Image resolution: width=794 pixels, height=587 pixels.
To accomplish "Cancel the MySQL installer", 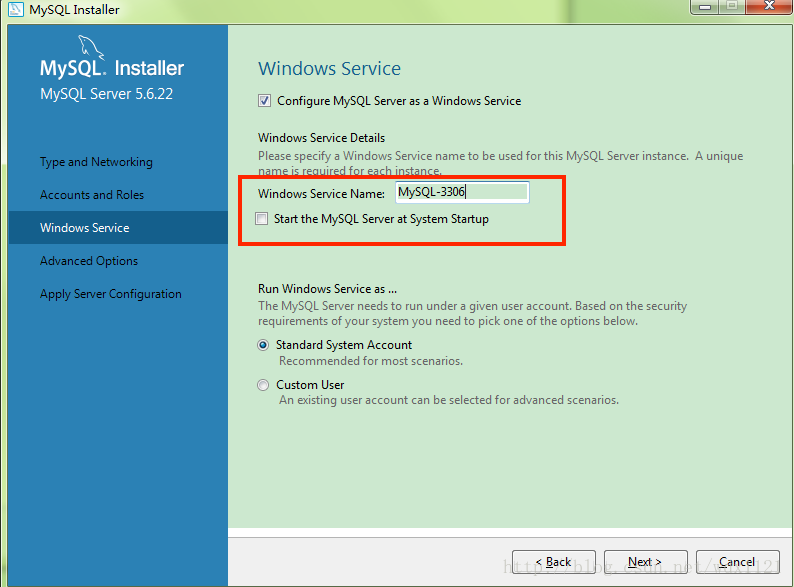I will (738, 562).
